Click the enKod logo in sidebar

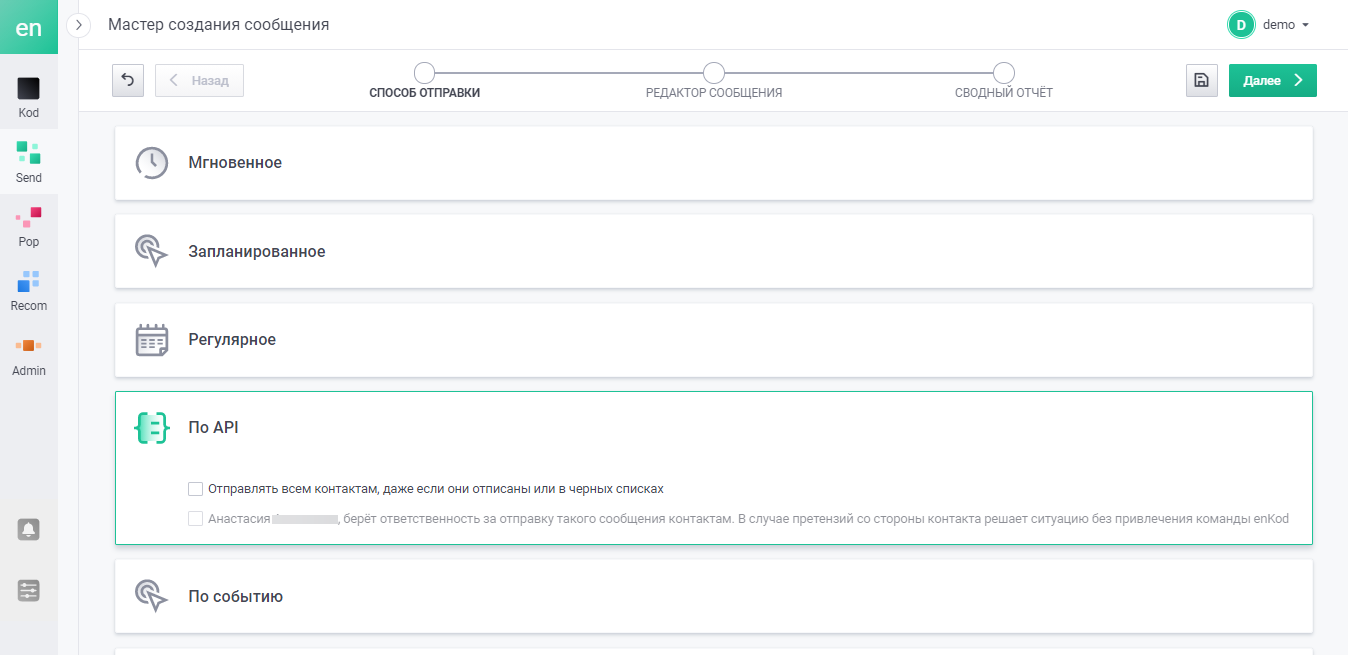[29, 27]
